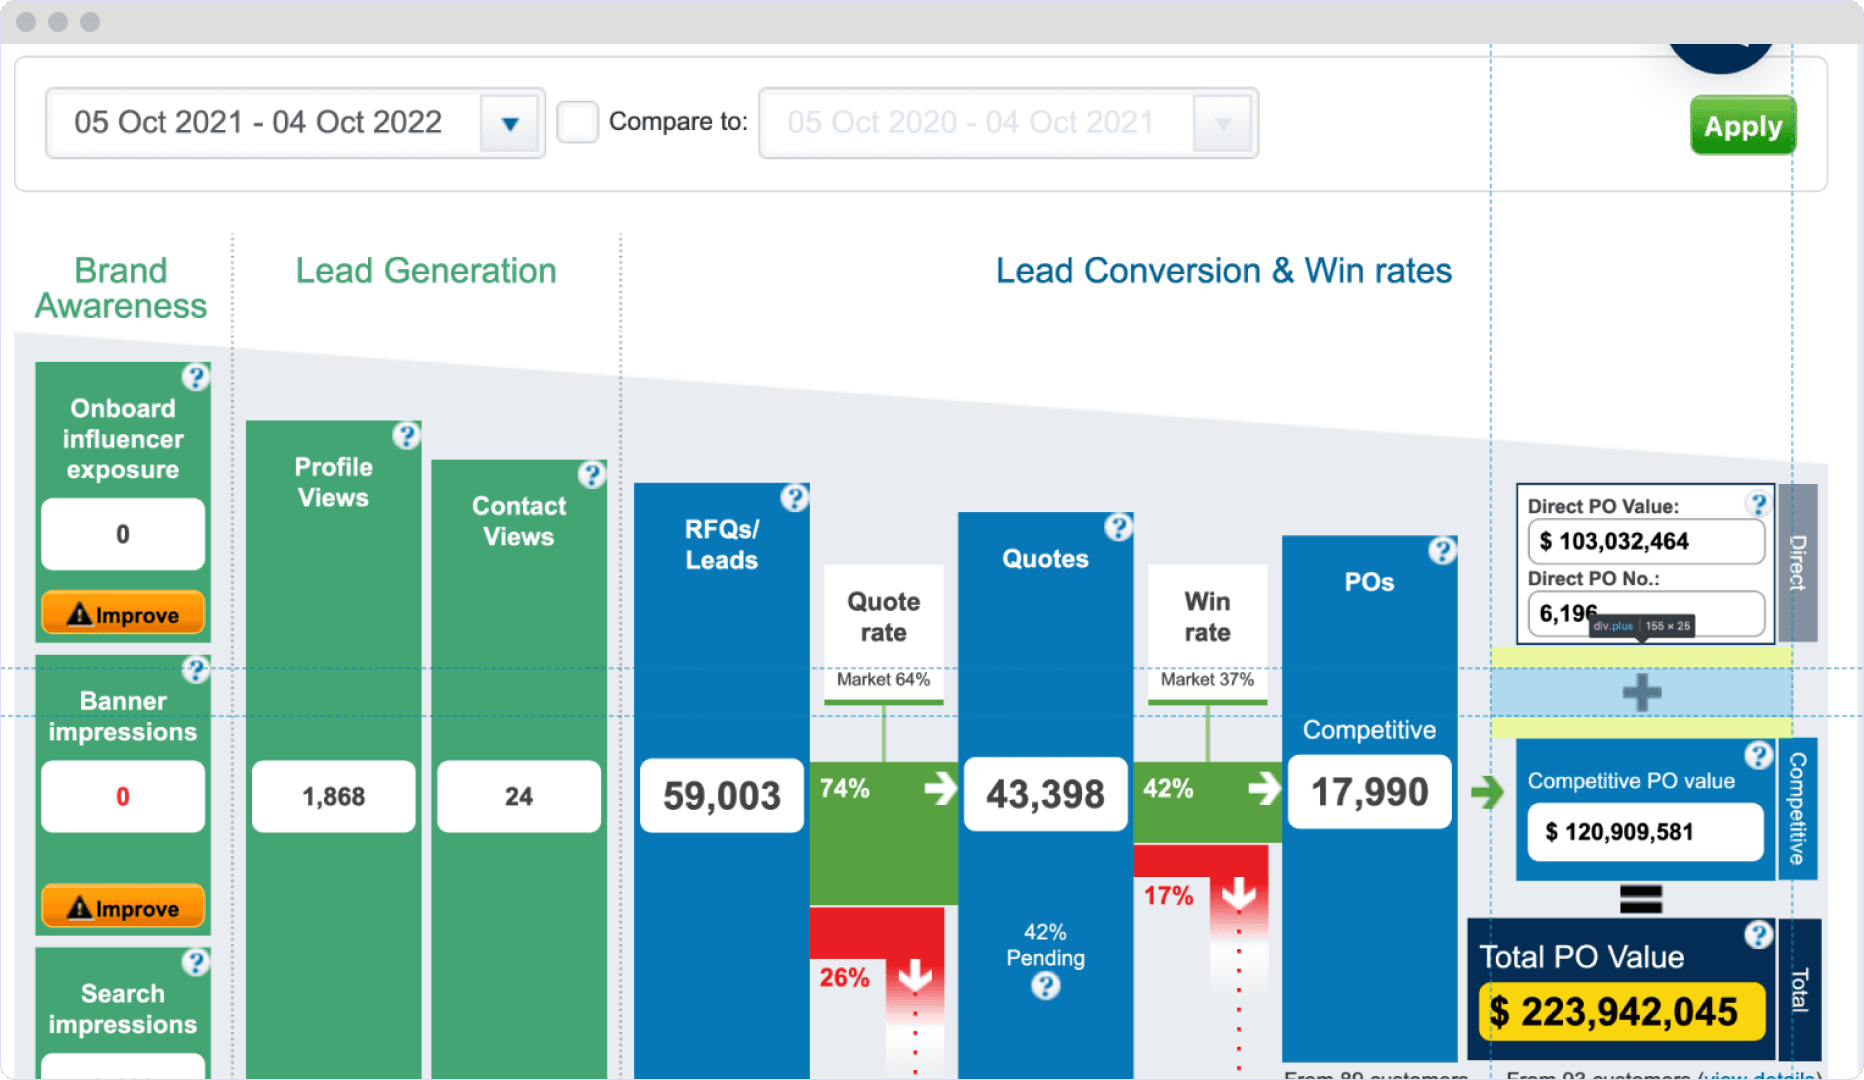Click the Profile Views help icon
The height and width of the screenshot is (1080, 1864).
point(405,436)
